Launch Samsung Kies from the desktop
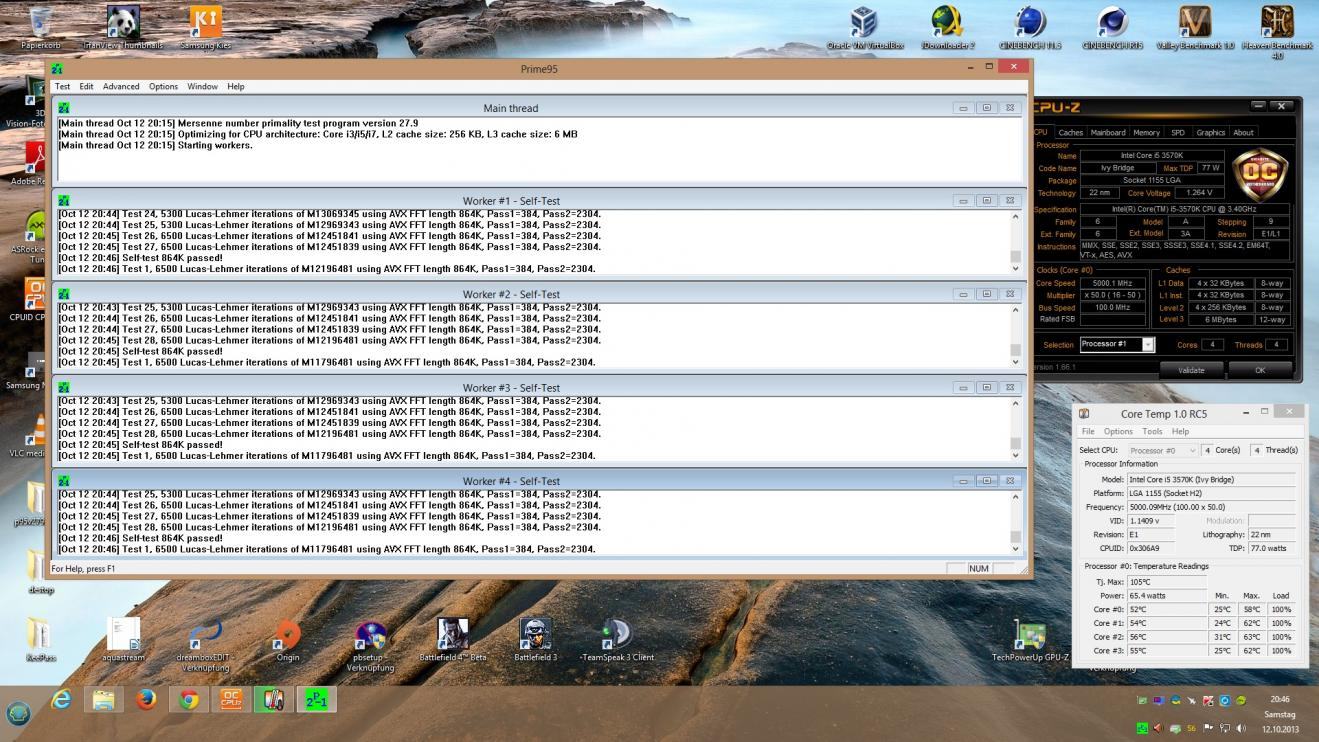 [205, 26]
